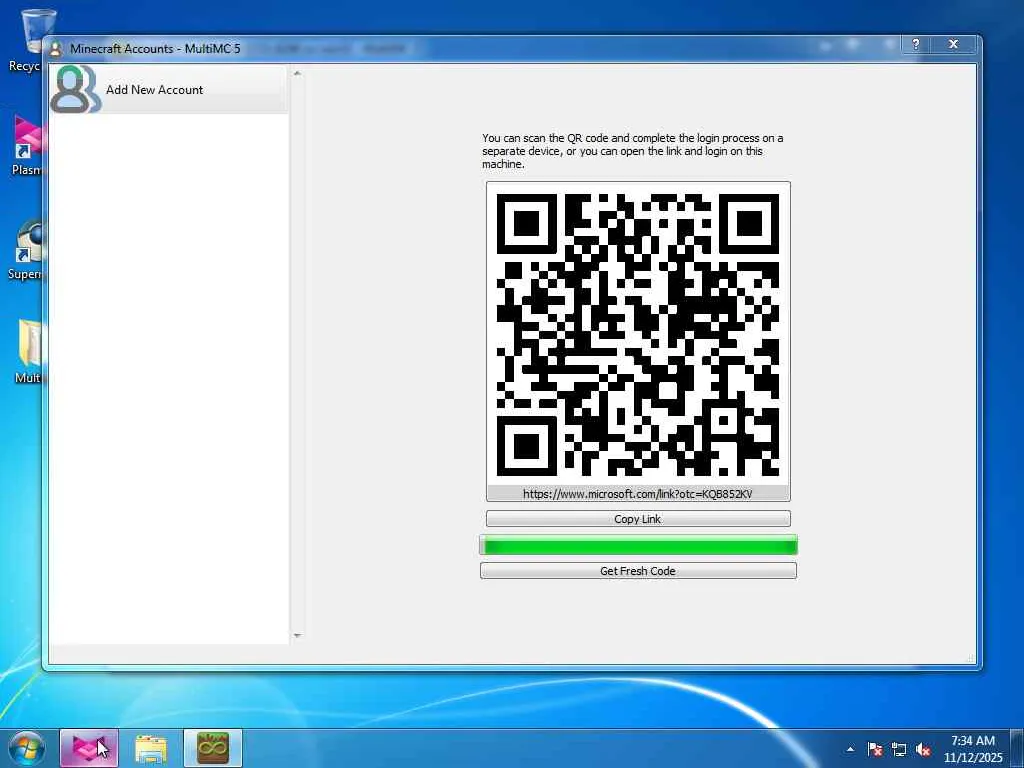The width and height of the screenshot is (1024, 768).
Task: Show hidden system tray icons
Action: pyautogui.click(x=850, y=749)
